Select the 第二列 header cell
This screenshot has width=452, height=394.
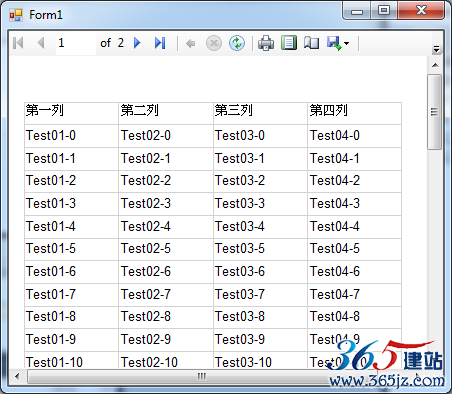tap(166, 113)
